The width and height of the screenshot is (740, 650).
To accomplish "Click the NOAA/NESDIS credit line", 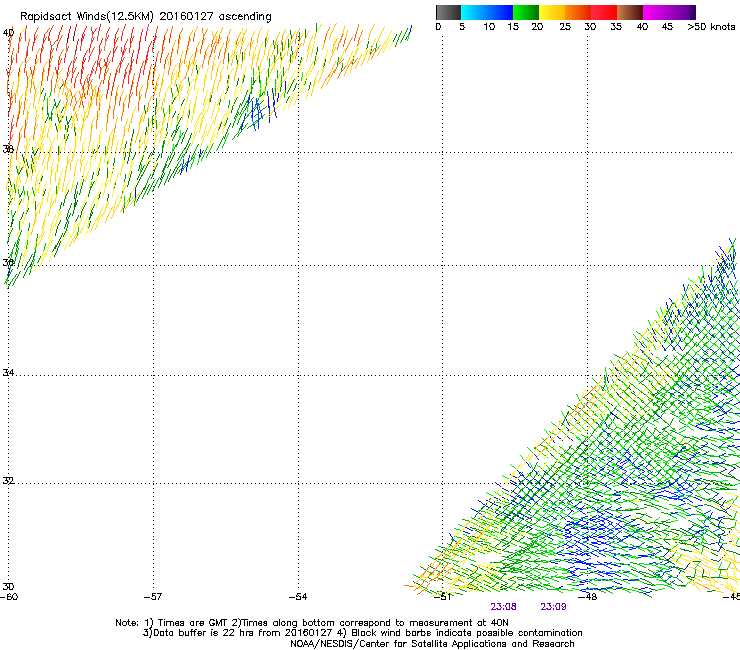I will click(x=432, y=644).
